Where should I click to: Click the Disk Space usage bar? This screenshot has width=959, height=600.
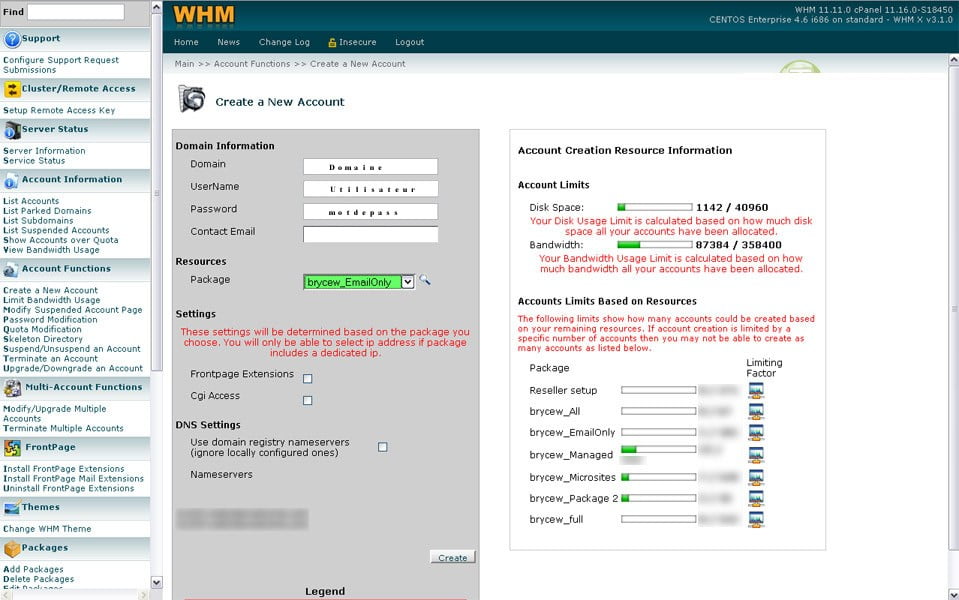654,207
